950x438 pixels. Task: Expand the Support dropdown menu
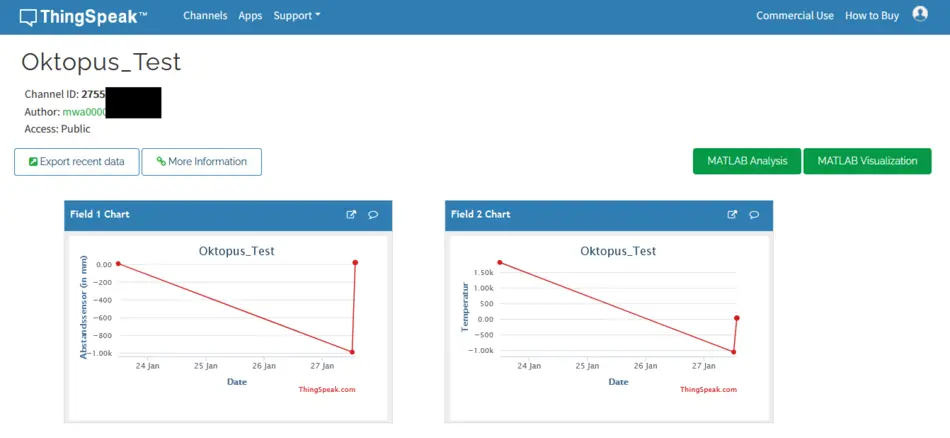[x=296, y=16]
